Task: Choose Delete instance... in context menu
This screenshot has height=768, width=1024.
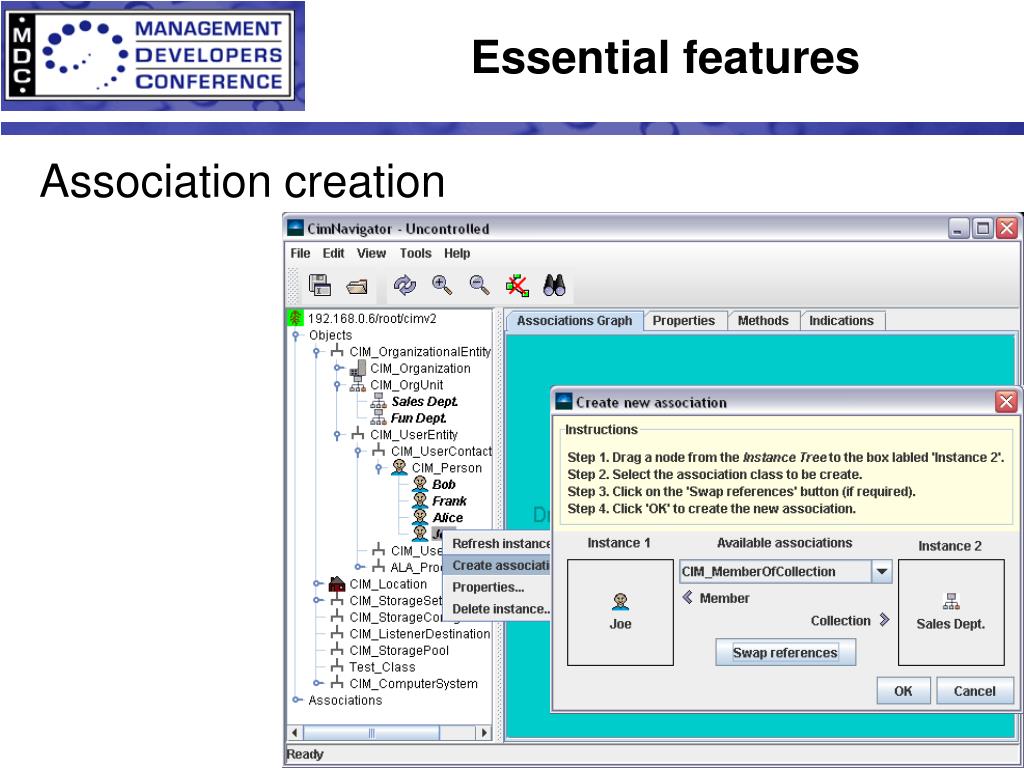Action: pos(497,609)
